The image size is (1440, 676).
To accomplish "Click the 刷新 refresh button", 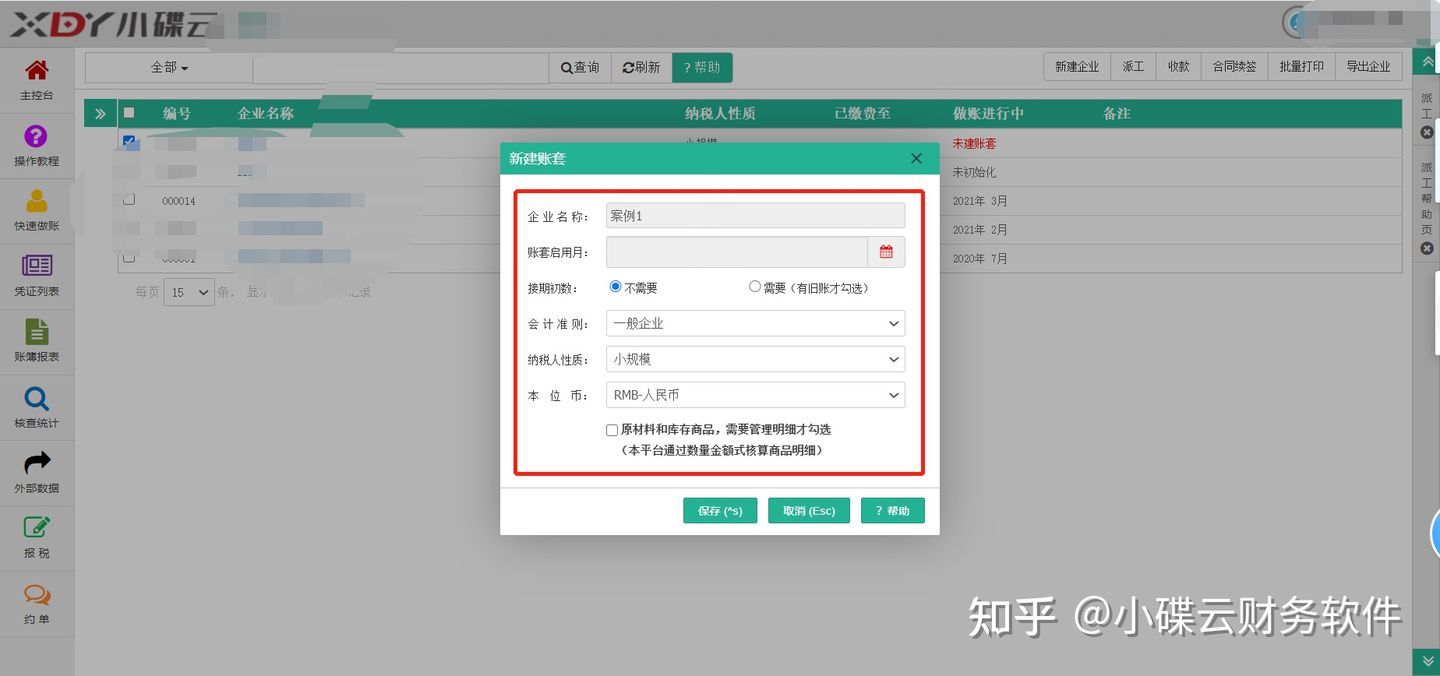I will click(x=641, y=68).
